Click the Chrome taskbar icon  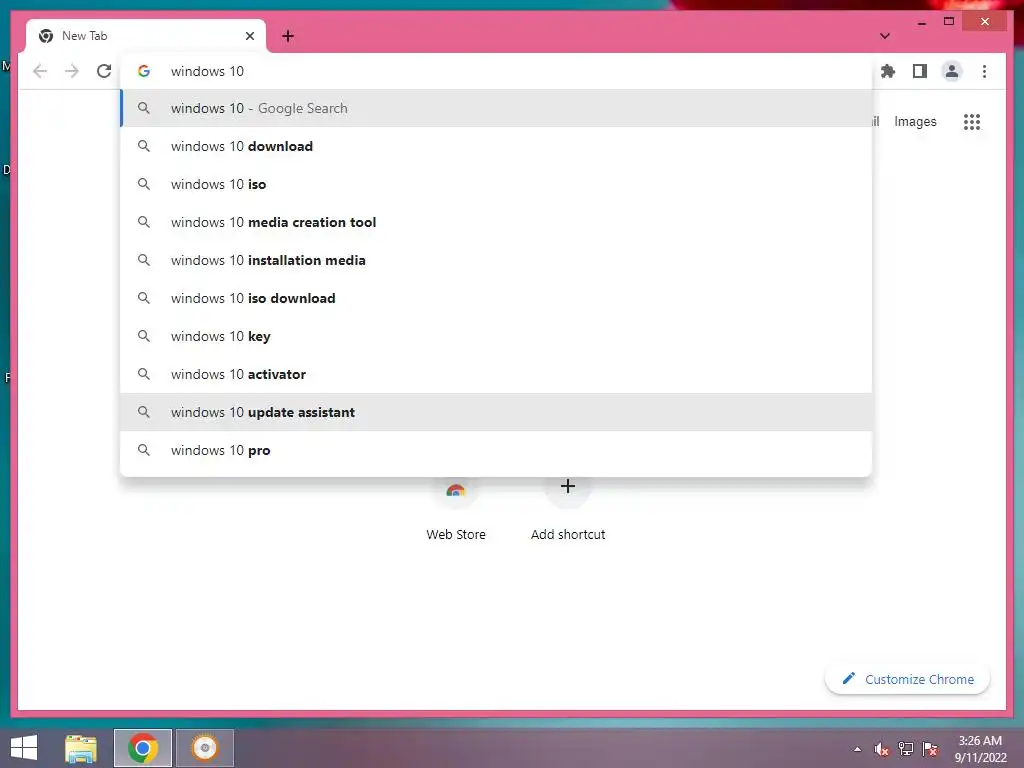click(x=143, y=748)
